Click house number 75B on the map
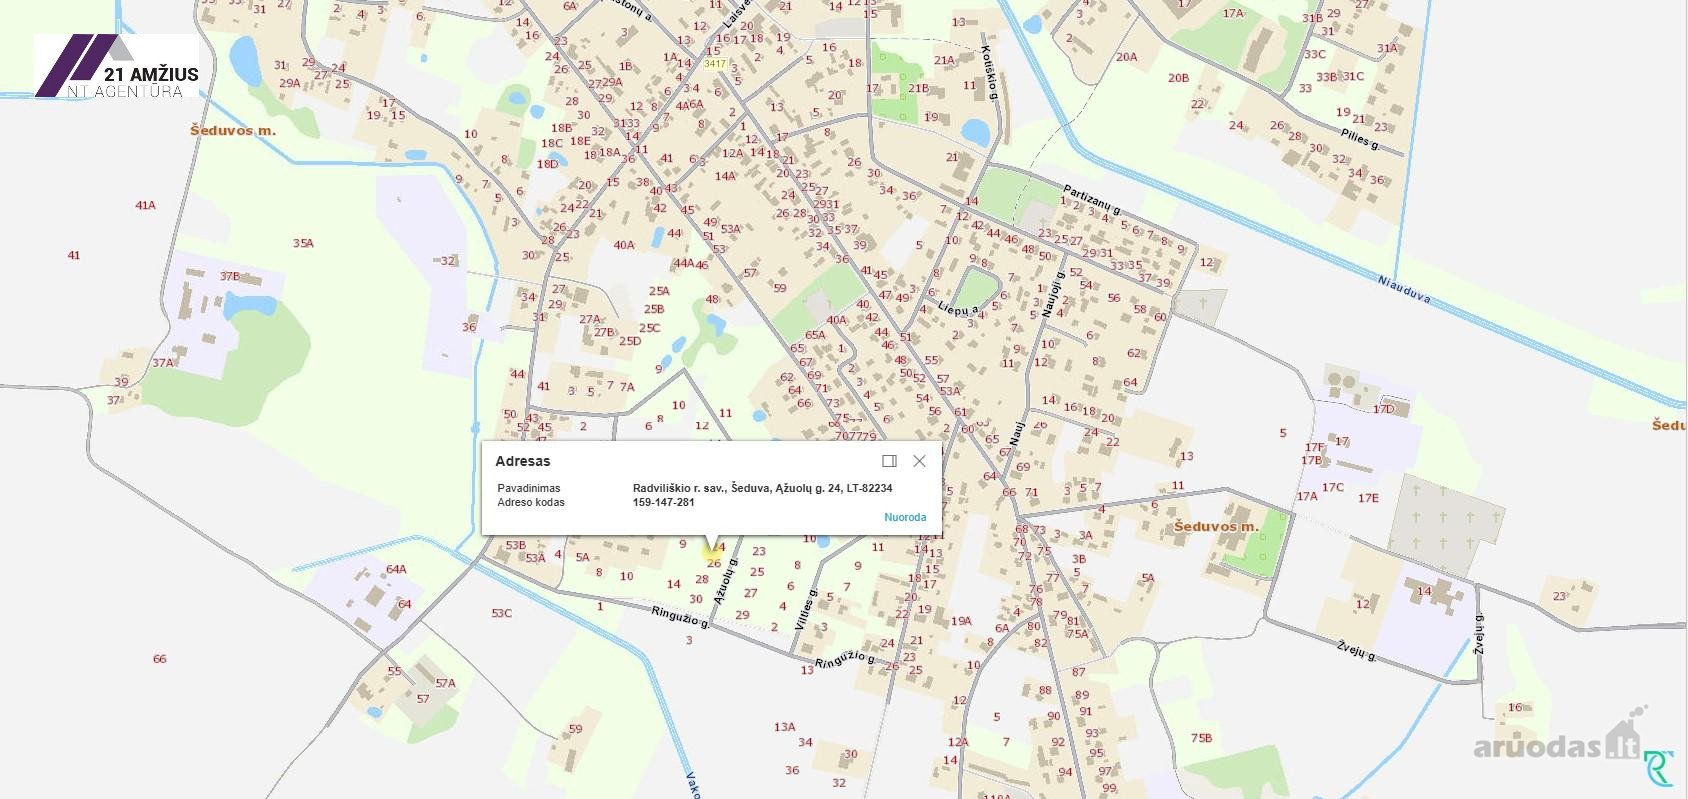This screenshot has width=1688, height=799. (x=1201, y=738)
